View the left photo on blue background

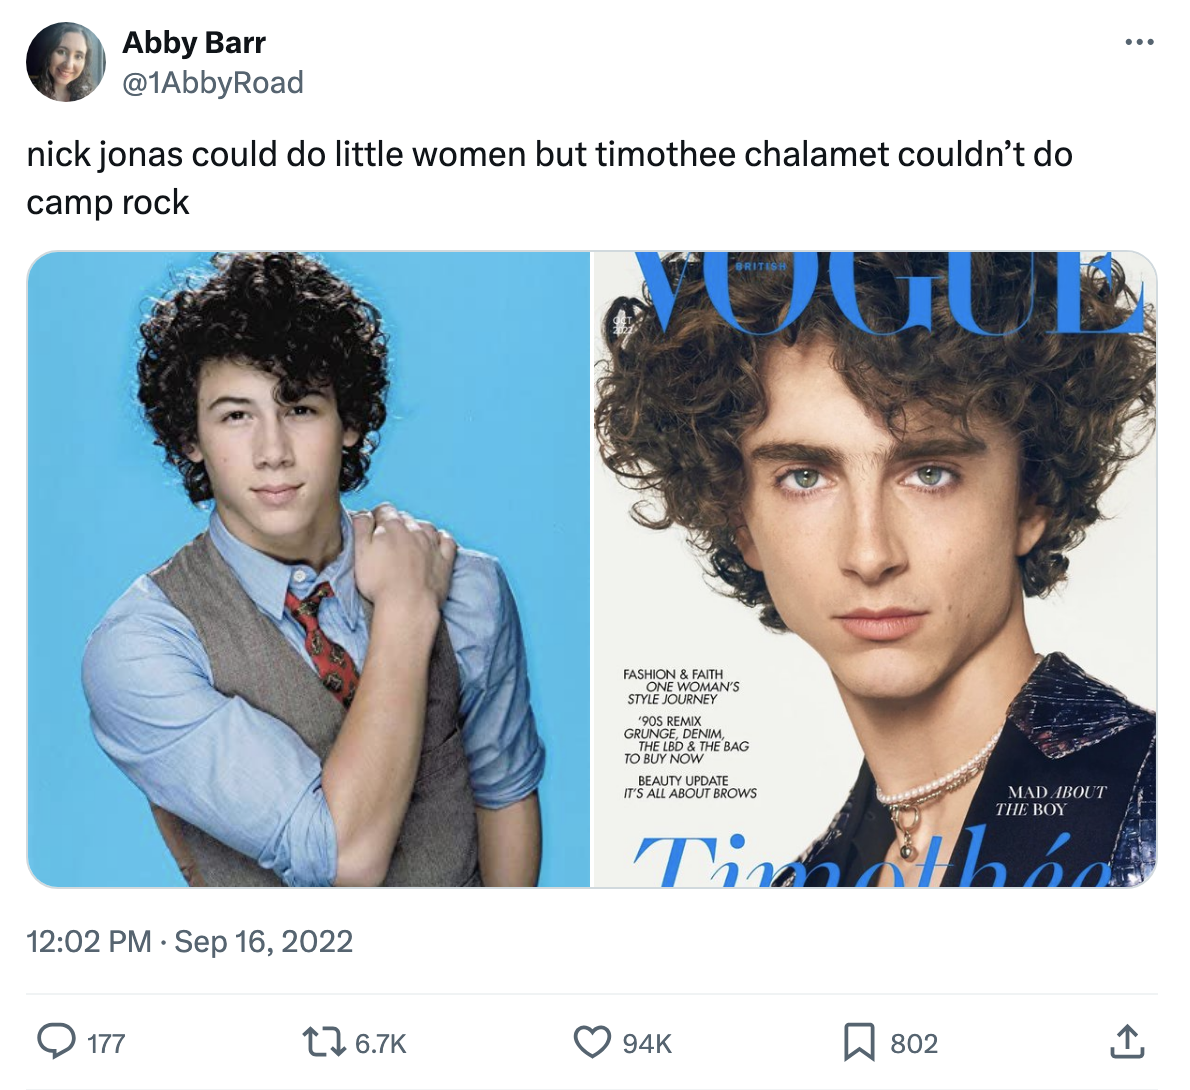(x=308, y=569)
